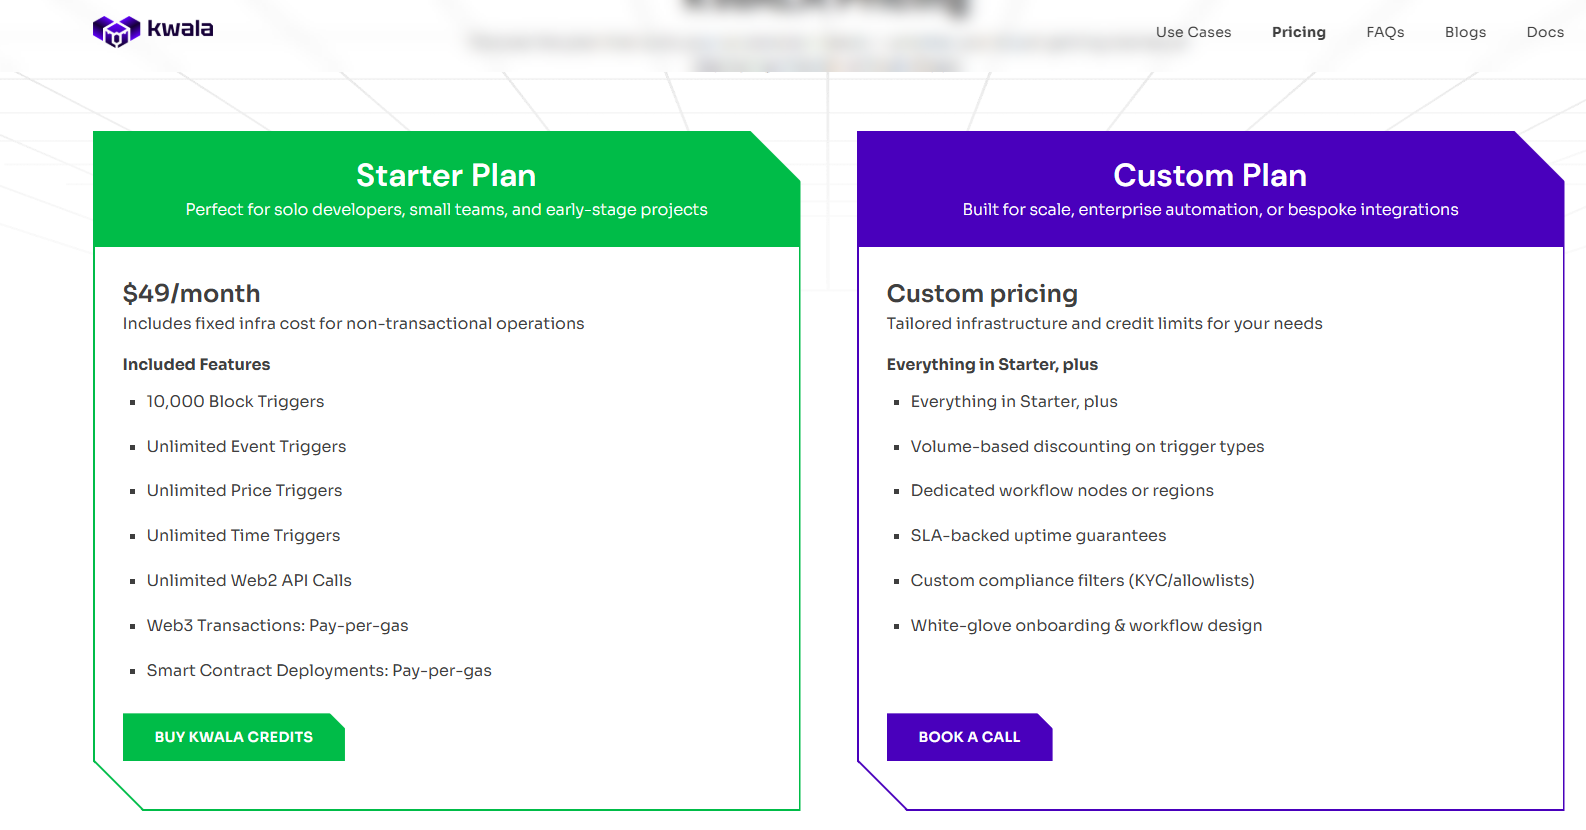1586x830 pixels.
Task: Click the Starter Plan heading
Action: (446, 175)
